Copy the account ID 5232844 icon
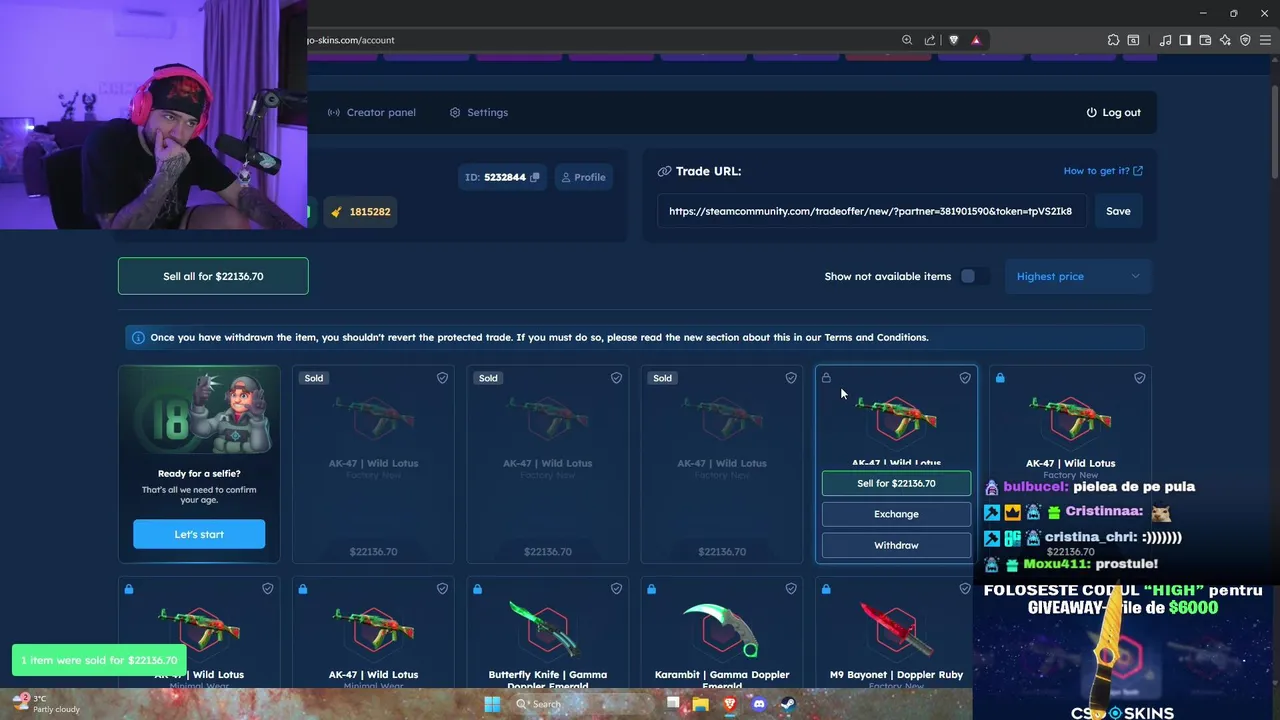This screenshot has height=720, width=1280. 535,177
